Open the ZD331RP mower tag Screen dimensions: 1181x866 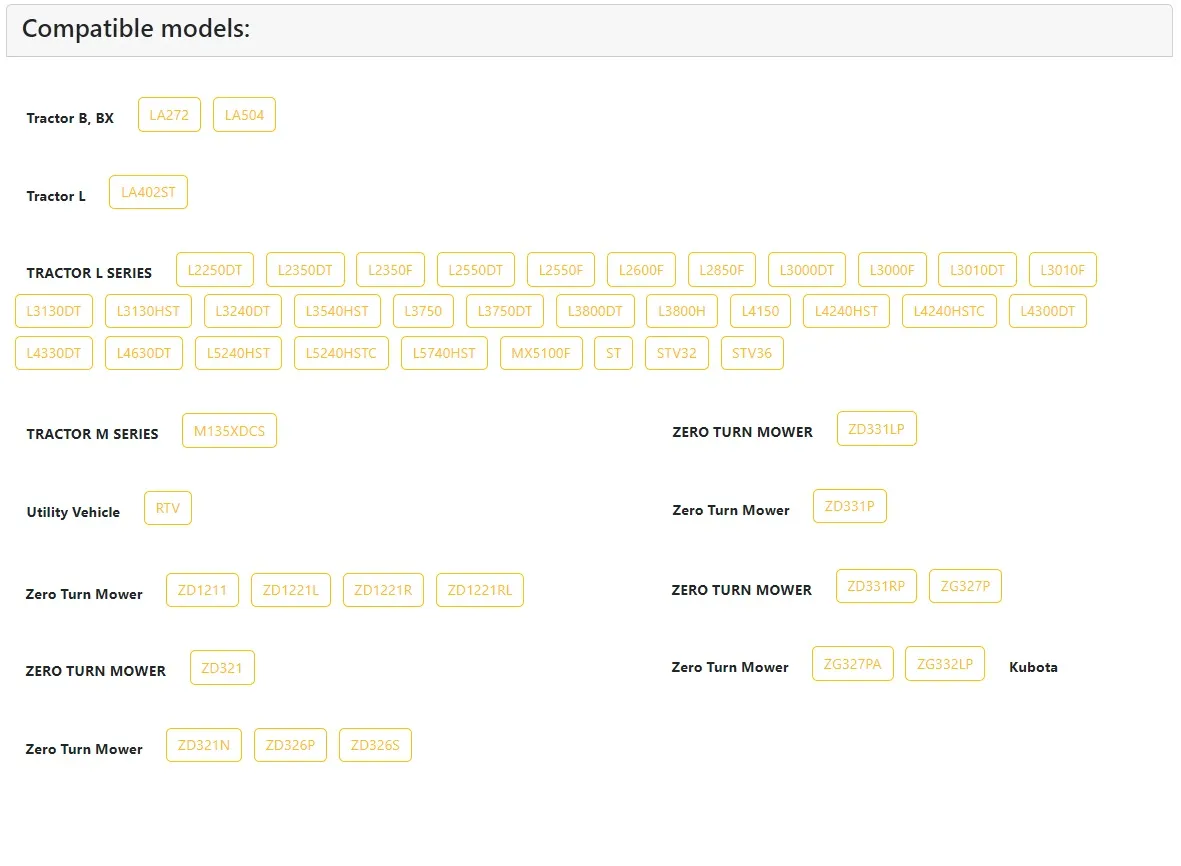point(876,587)
